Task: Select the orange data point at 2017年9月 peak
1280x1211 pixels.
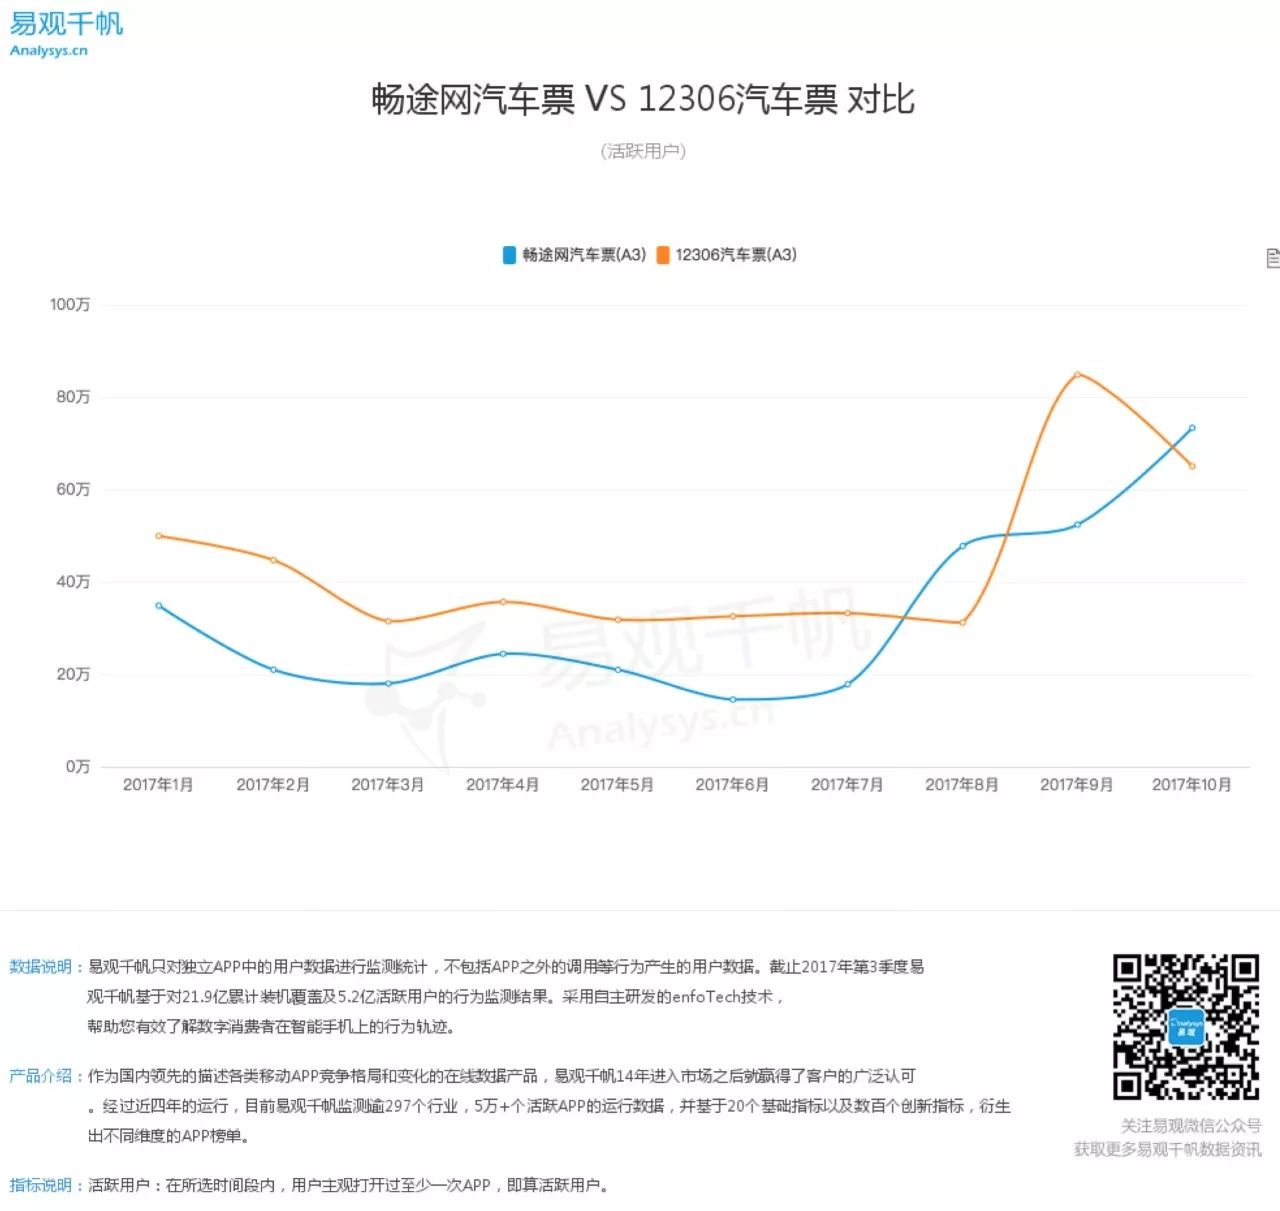Action: coord(1077,375)
